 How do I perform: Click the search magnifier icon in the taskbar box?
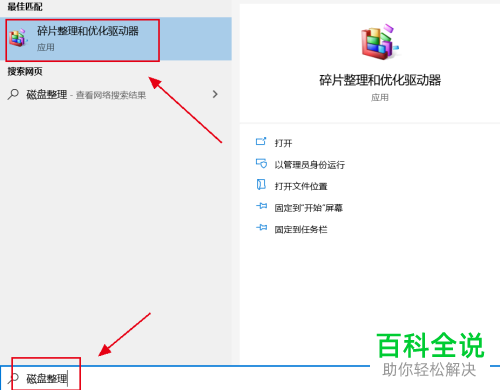(13, 378)
